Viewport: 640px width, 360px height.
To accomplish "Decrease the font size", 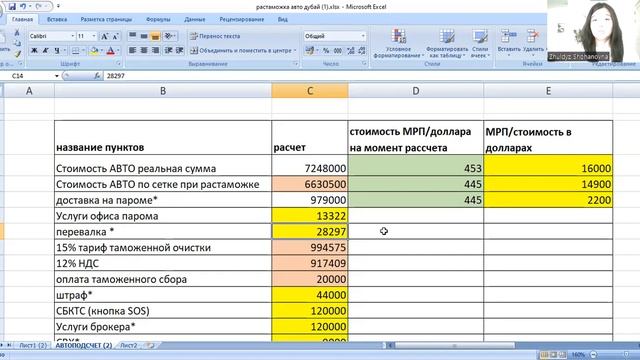I will (115, 36).
